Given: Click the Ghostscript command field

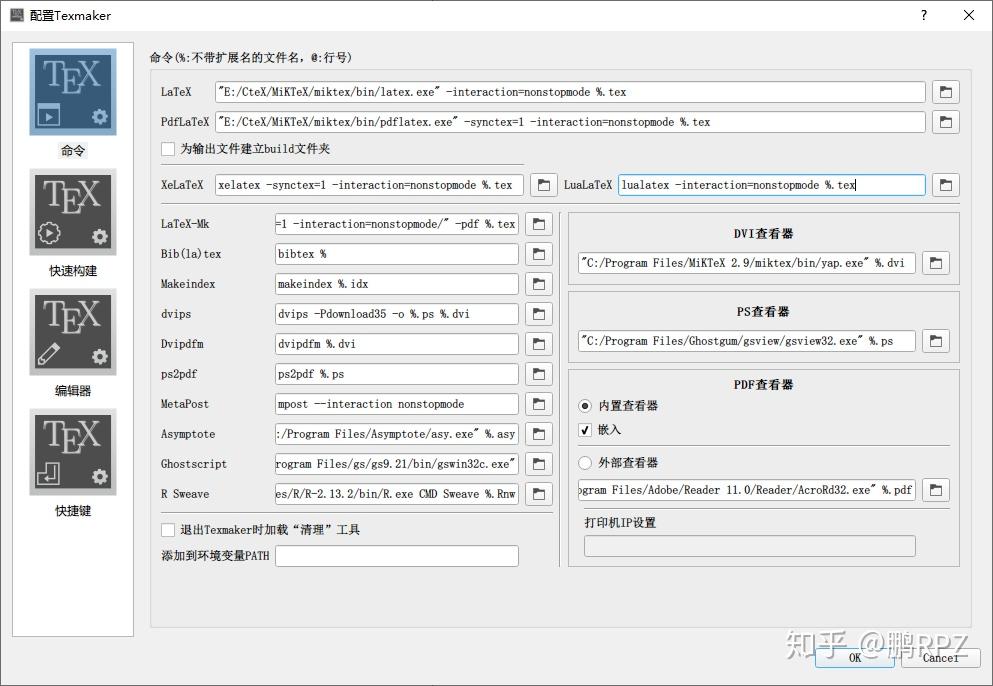Looking at the screenshot, I should point(396,464).
